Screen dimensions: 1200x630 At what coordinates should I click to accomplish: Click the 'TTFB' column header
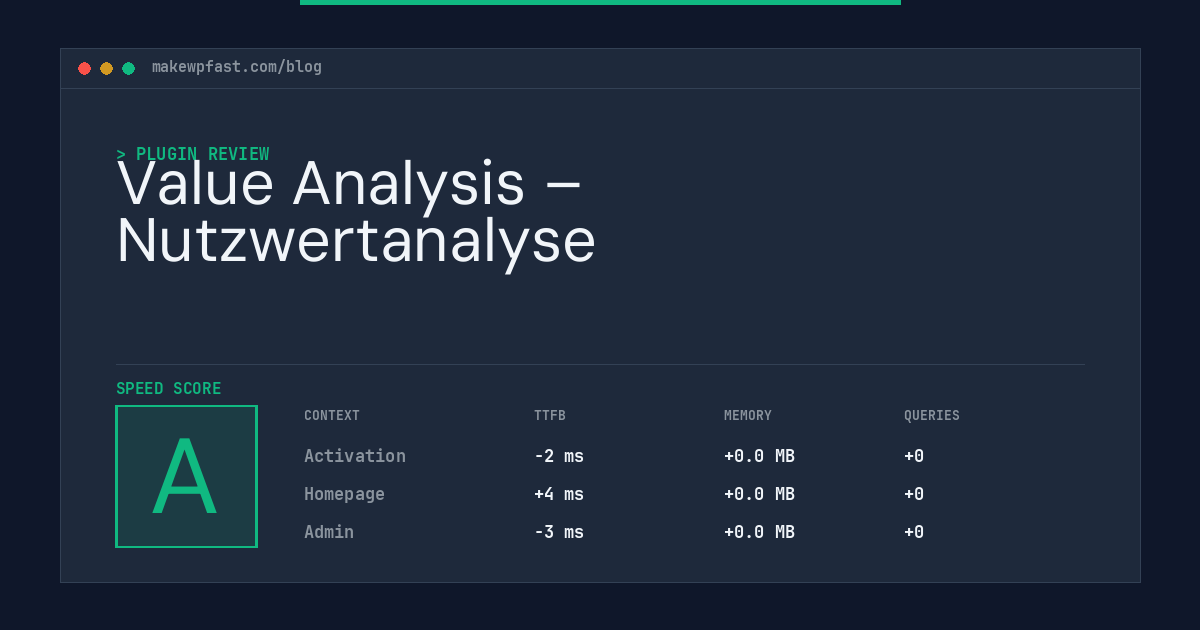coord(550,416)
